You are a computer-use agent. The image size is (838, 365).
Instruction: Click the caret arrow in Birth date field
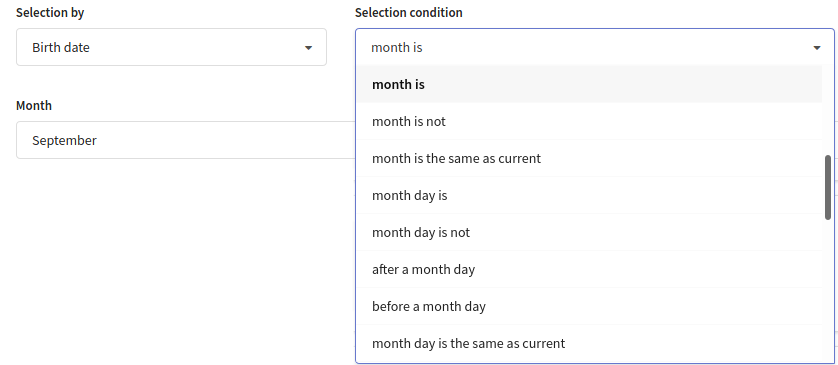tap(308, 48)
